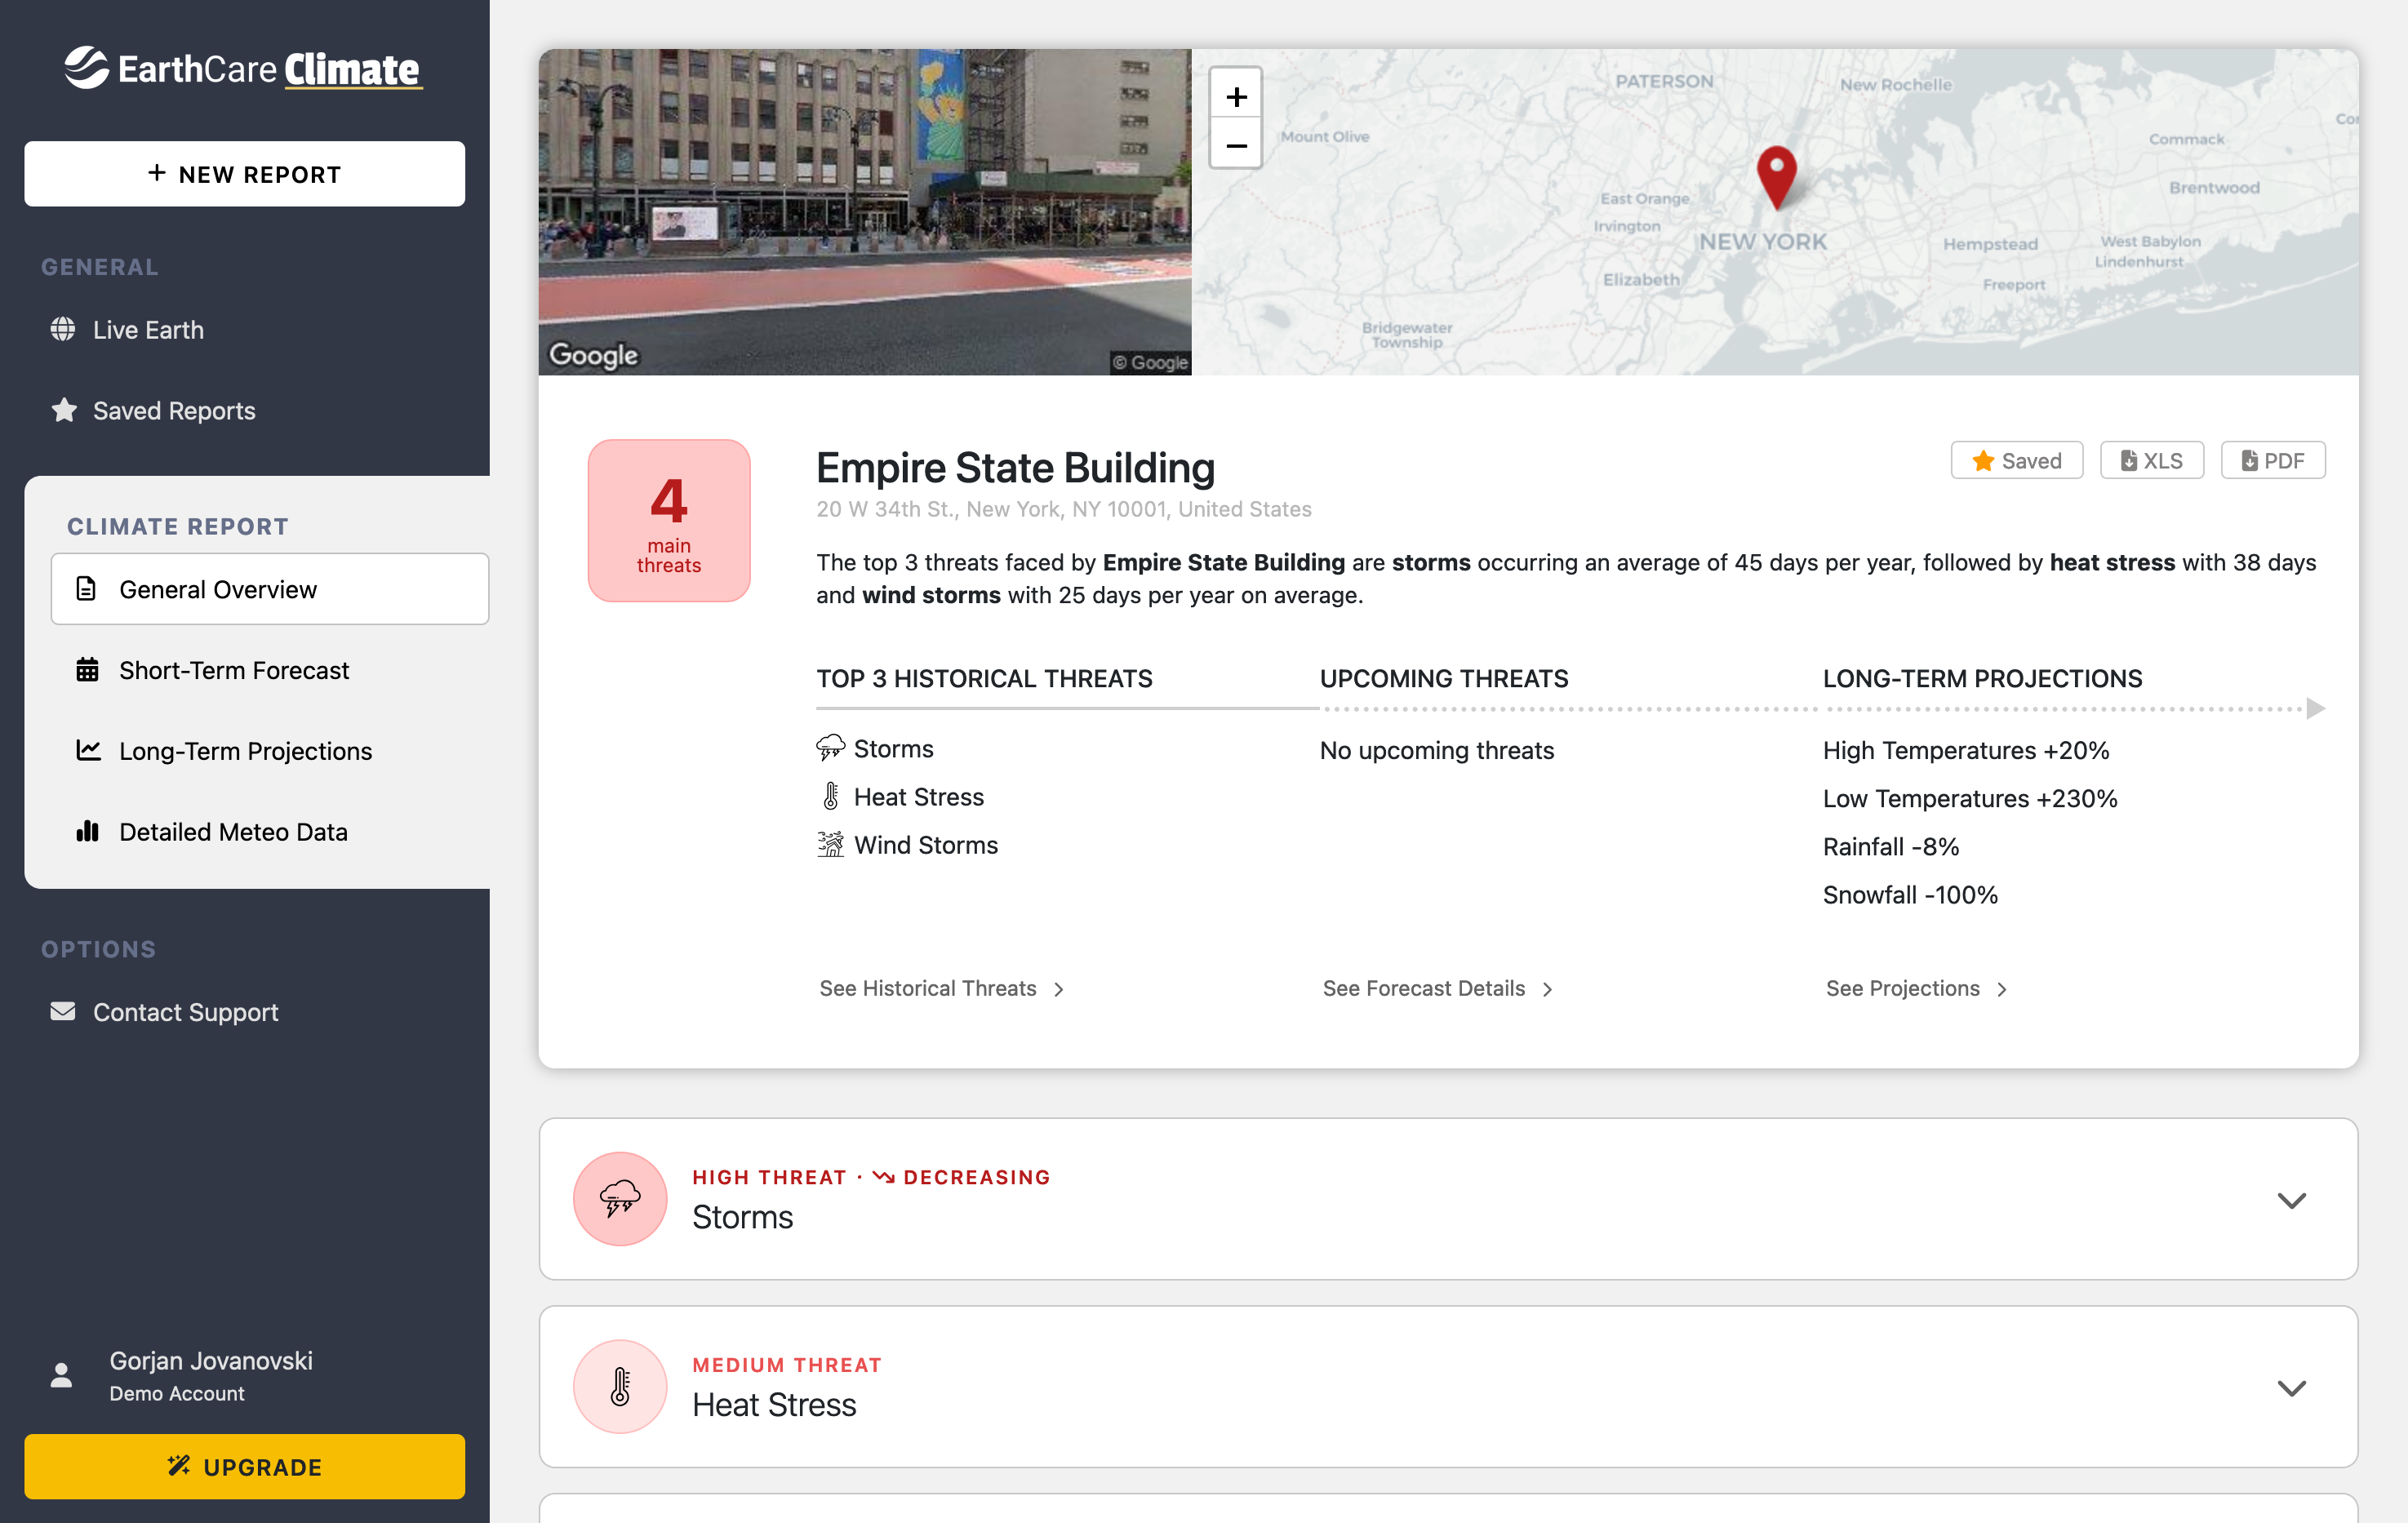
Task: Open Detailed Meteo Data section
Action: pyautogui.click(x=233, y=832)
